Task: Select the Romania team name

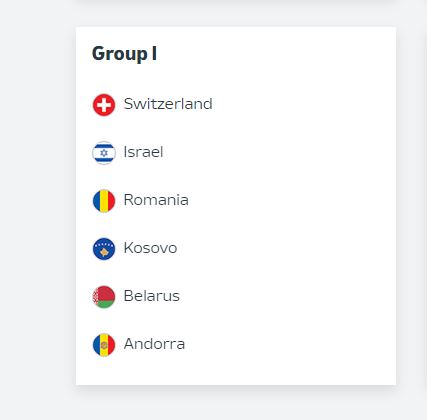Action: tap(156, 200)
